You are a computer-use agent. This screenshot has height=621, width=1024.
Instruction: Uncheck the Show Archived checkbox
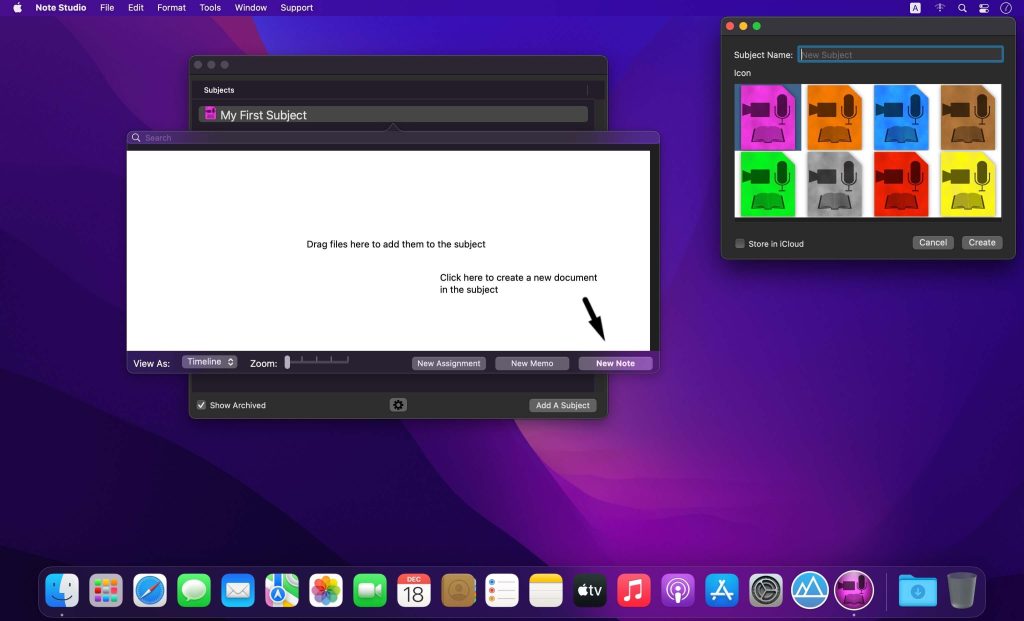201,405
